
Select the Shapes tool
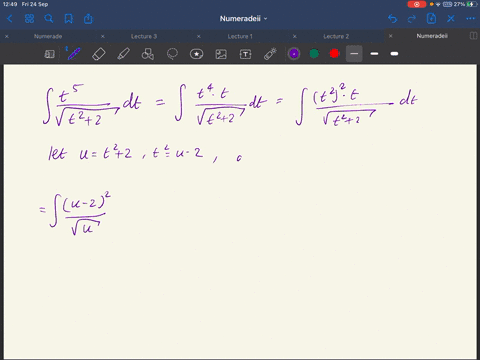pos(148,54)
